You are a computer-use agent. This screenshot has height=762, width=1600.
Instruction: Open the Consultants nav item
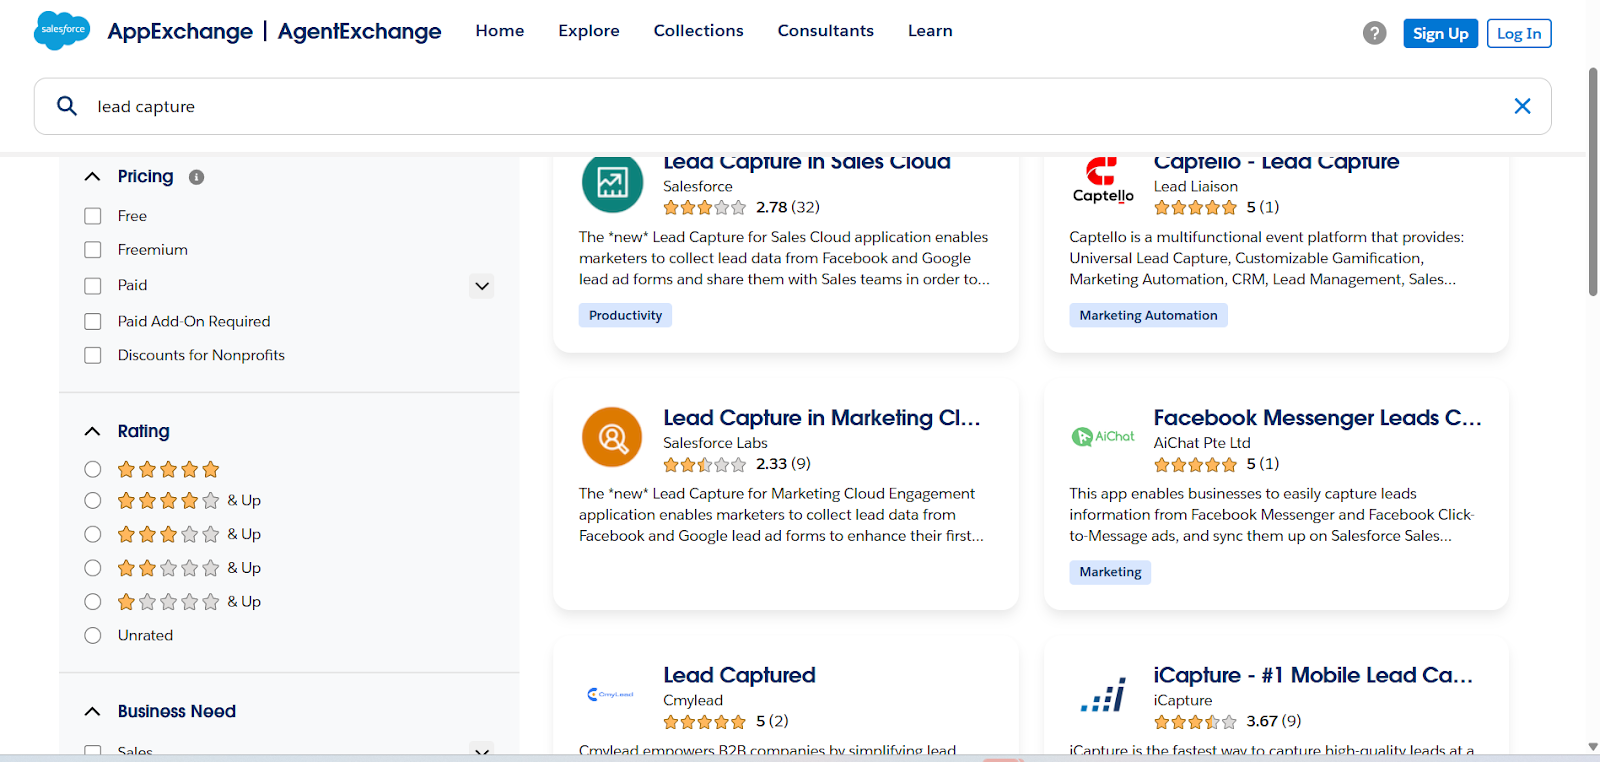click(826, 31)
